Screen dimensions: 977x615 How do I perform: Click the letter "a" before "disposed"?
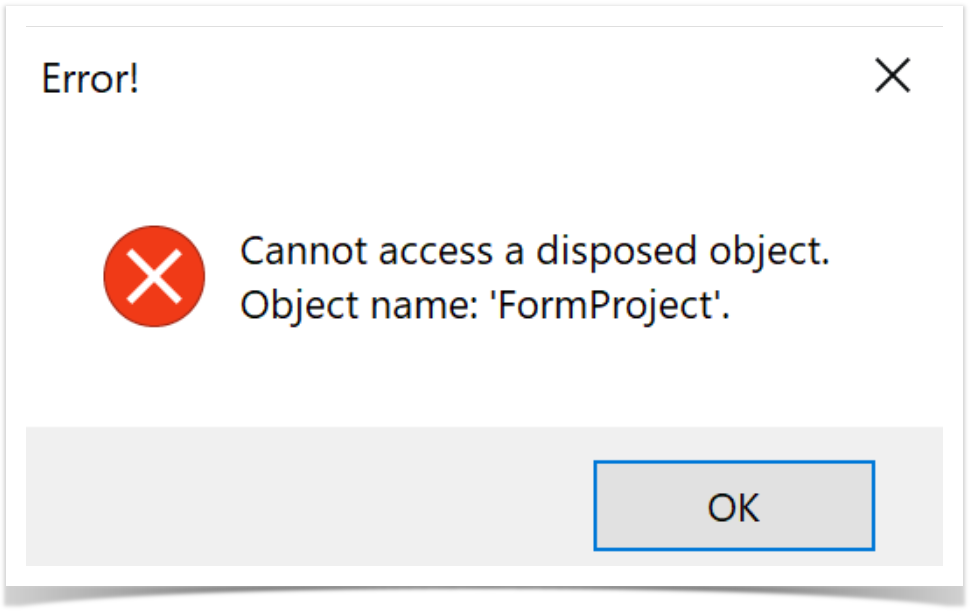point(514,252)
